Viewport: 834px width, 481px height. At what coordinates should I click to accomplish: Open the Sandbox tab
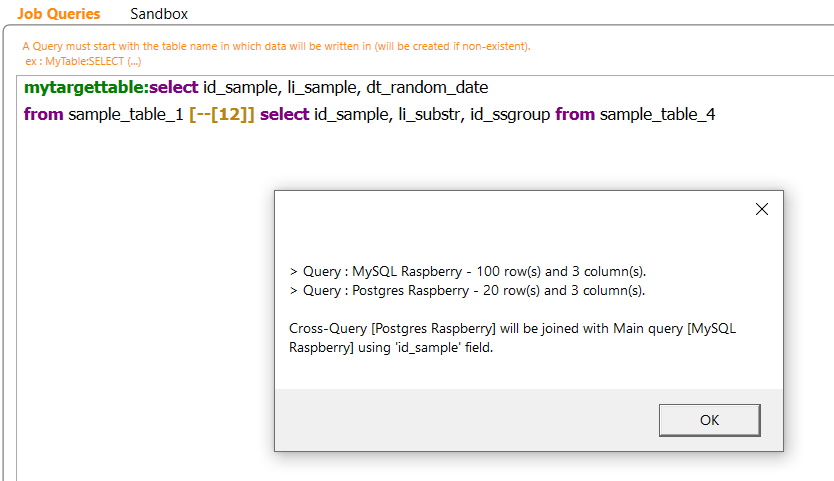pyautogui.click(x=159, y=14)
